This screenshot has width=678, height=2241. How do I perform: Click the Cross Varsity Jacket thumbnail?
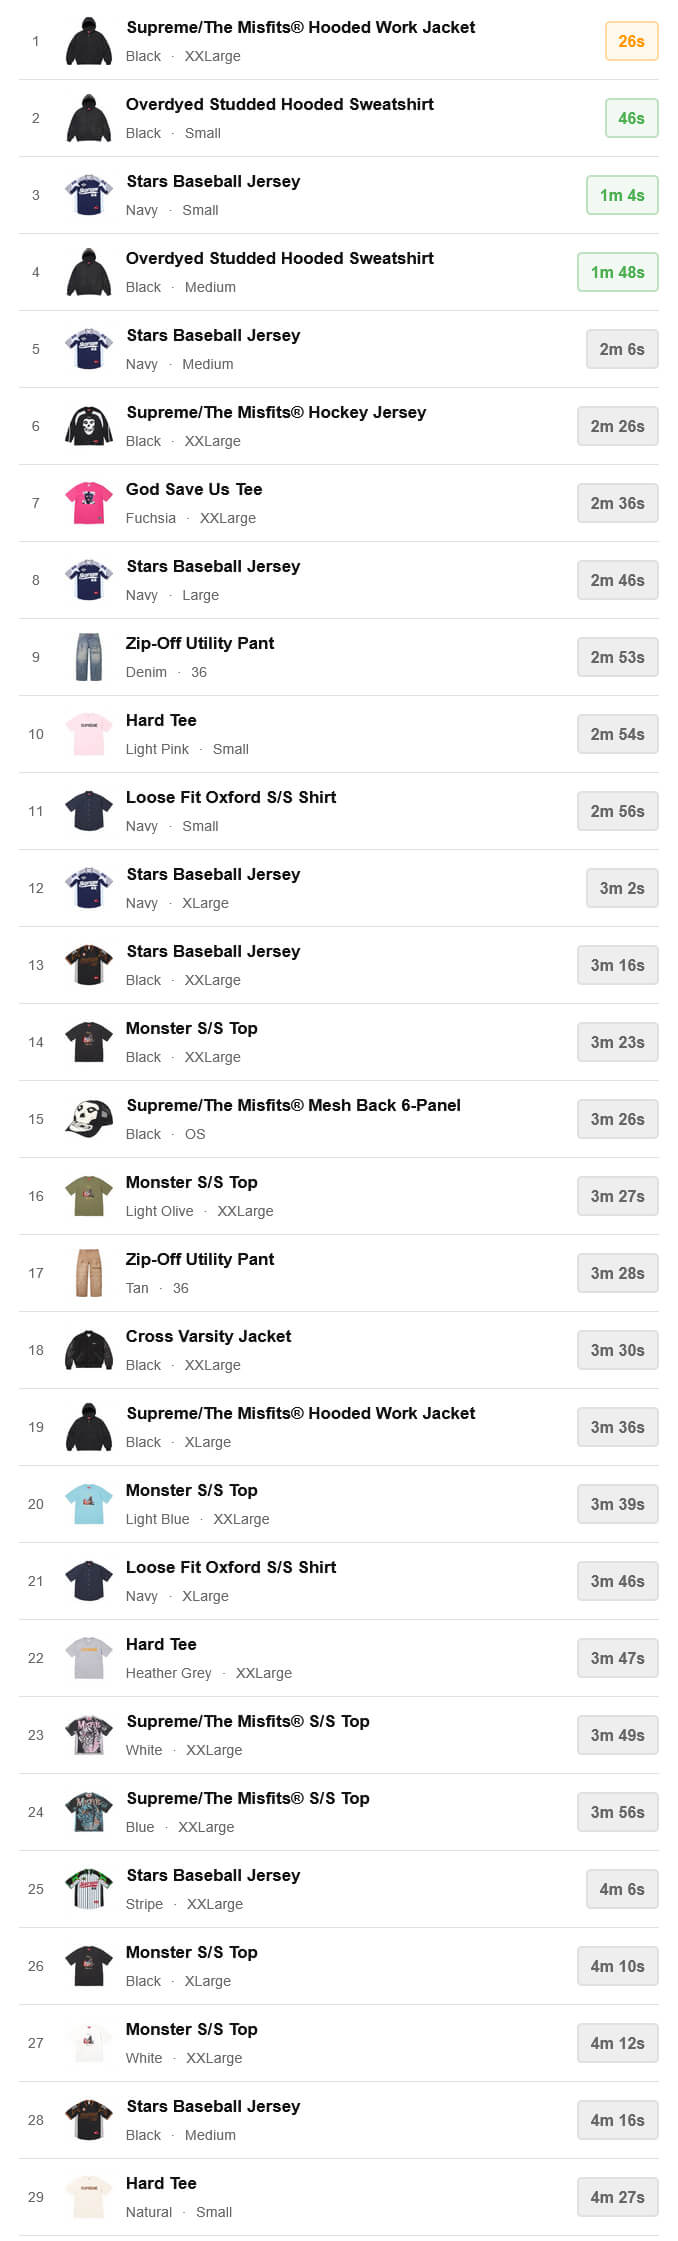pyautogui.click(x=89, y=1351)
